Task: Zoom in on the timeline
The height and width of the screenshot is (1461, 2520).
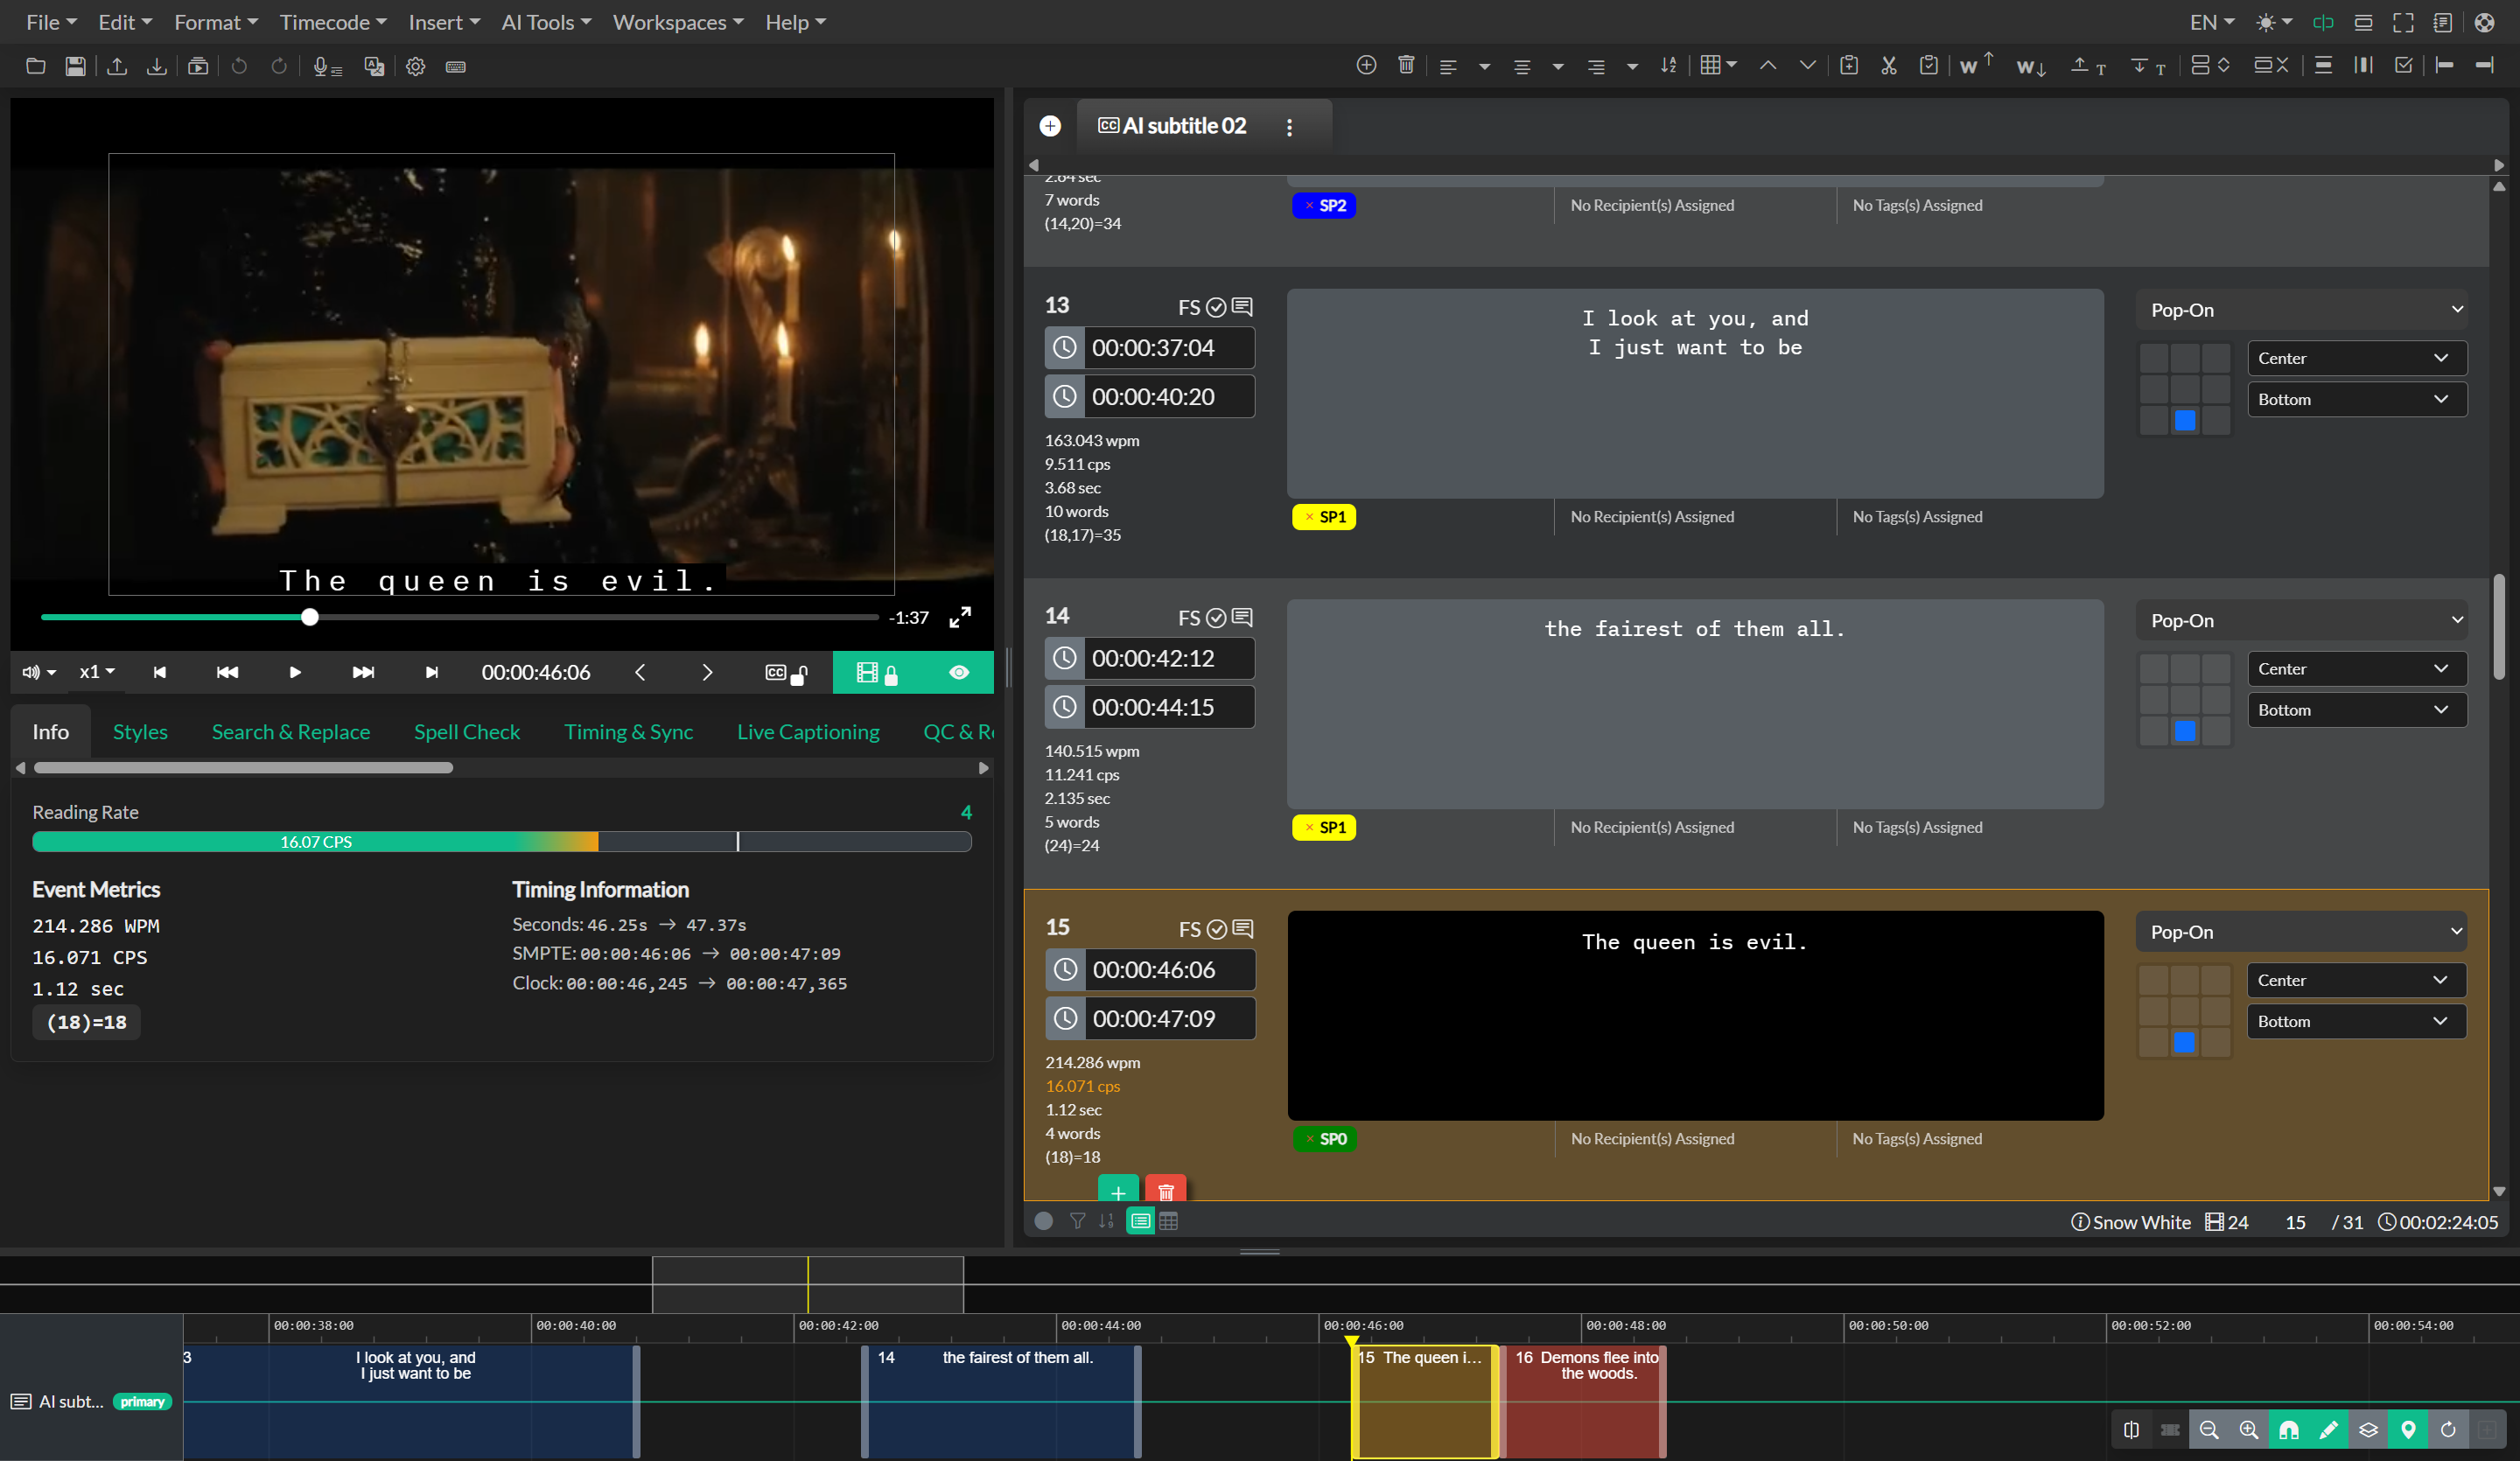Action: [x=2248, y=1429]
